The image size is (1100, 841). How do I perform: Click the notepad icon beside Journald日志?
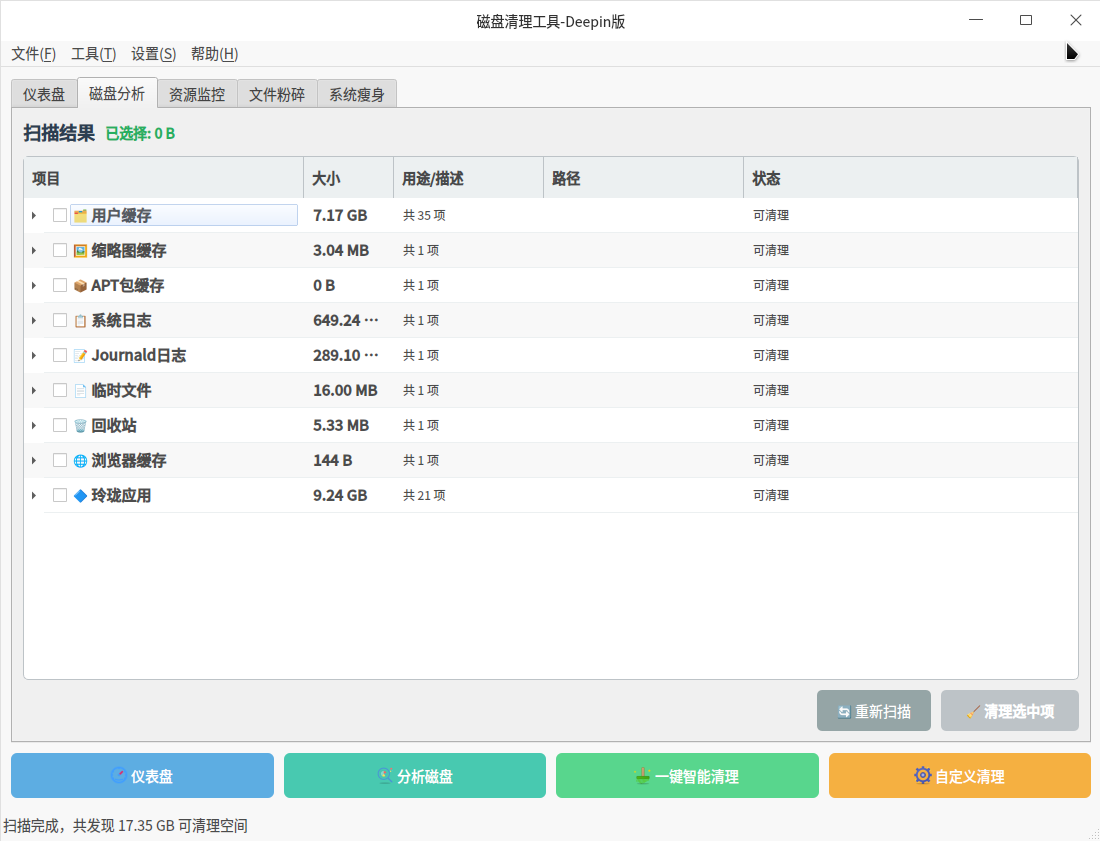[x=80, y=356]
